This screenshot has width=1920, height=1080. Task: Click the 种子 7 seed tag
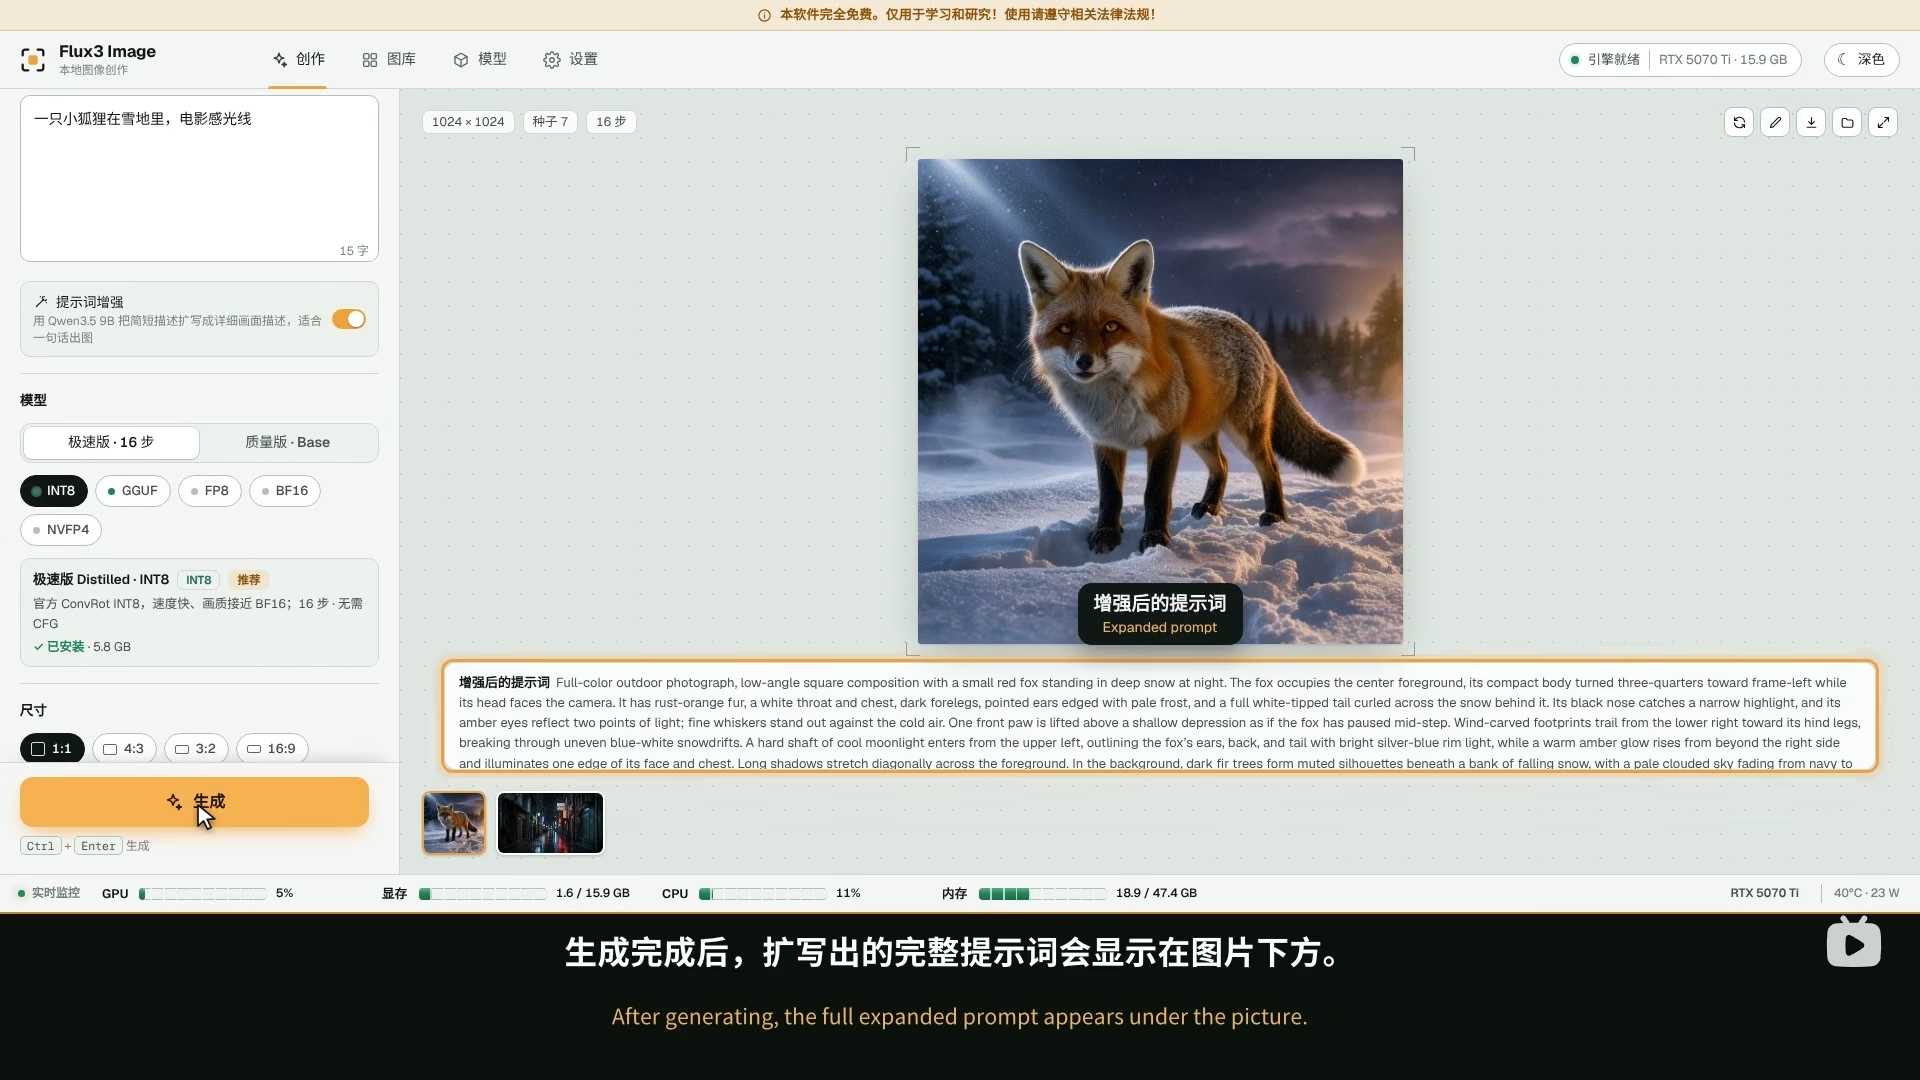click(550, 122)
